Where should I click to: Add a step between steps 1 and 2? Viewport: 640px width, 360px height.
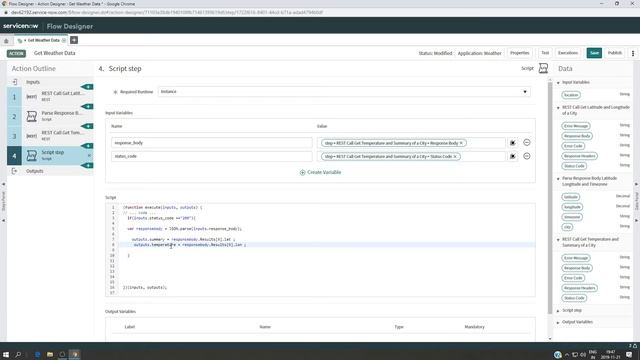pos(87,107)
